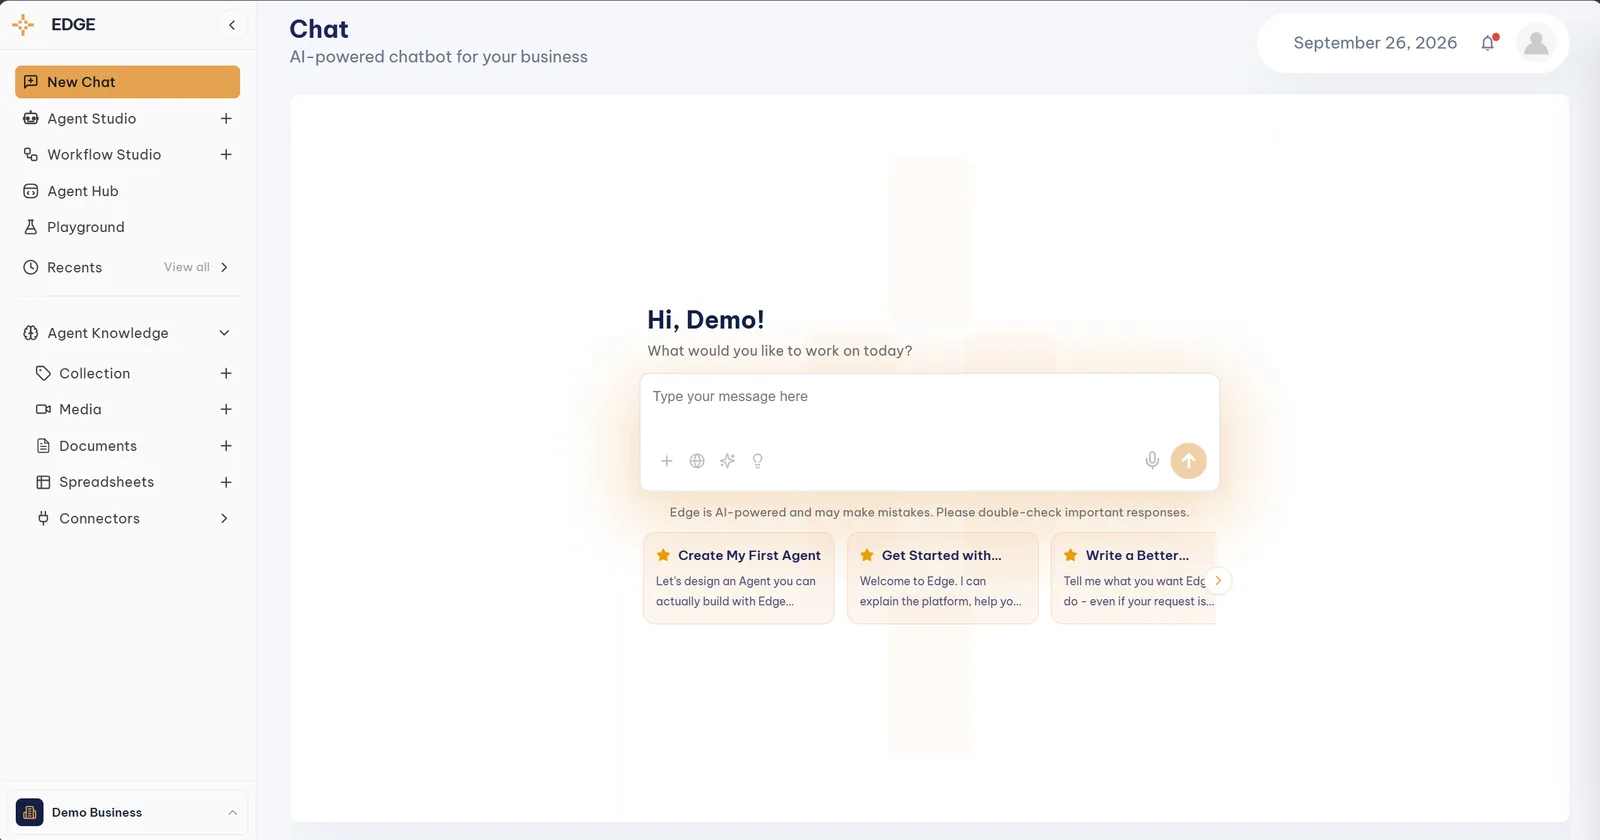Click the lightbulb icon in message box
The image size is (1600, 840).
(x=758, y=461)
